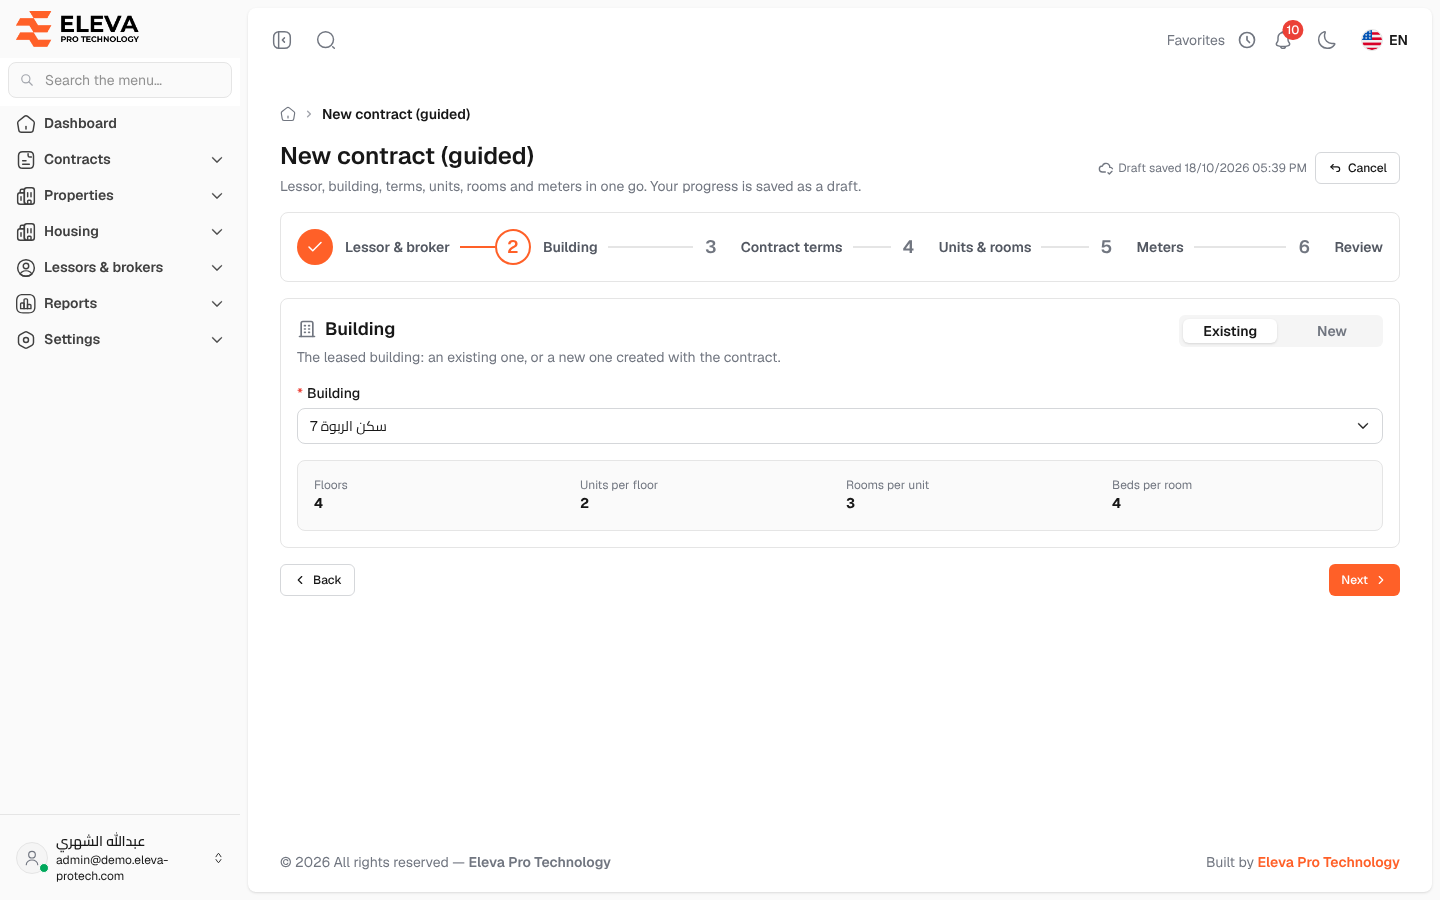The height and width of the screenshot is (900, 1440).
Task: Open the user account switcher arrows
Action: [218, 858]
